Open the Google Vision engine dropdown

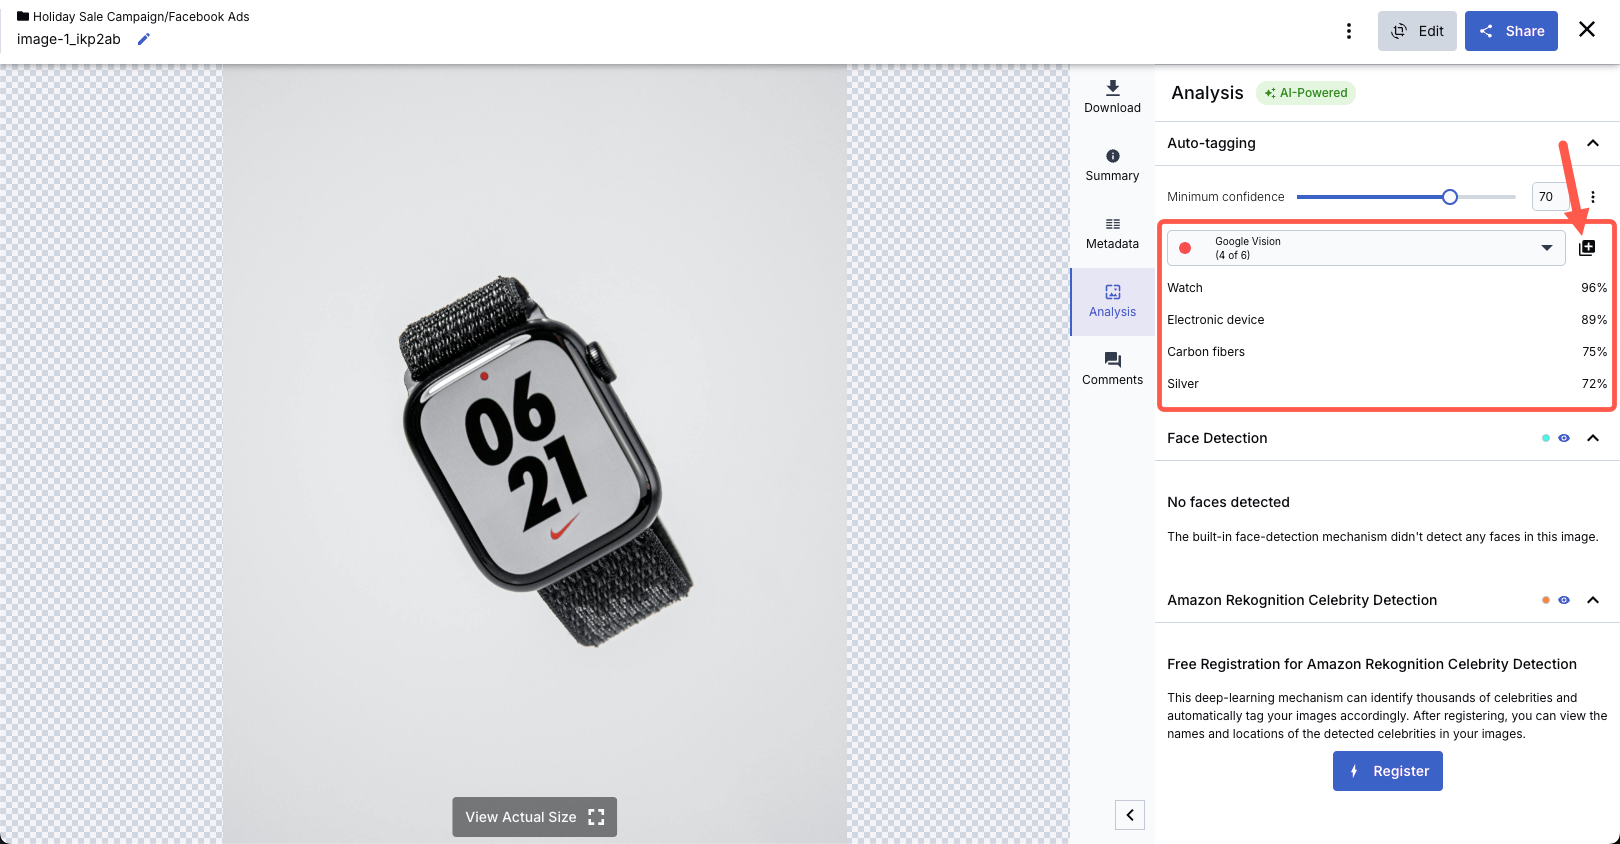click(1366, 248)
